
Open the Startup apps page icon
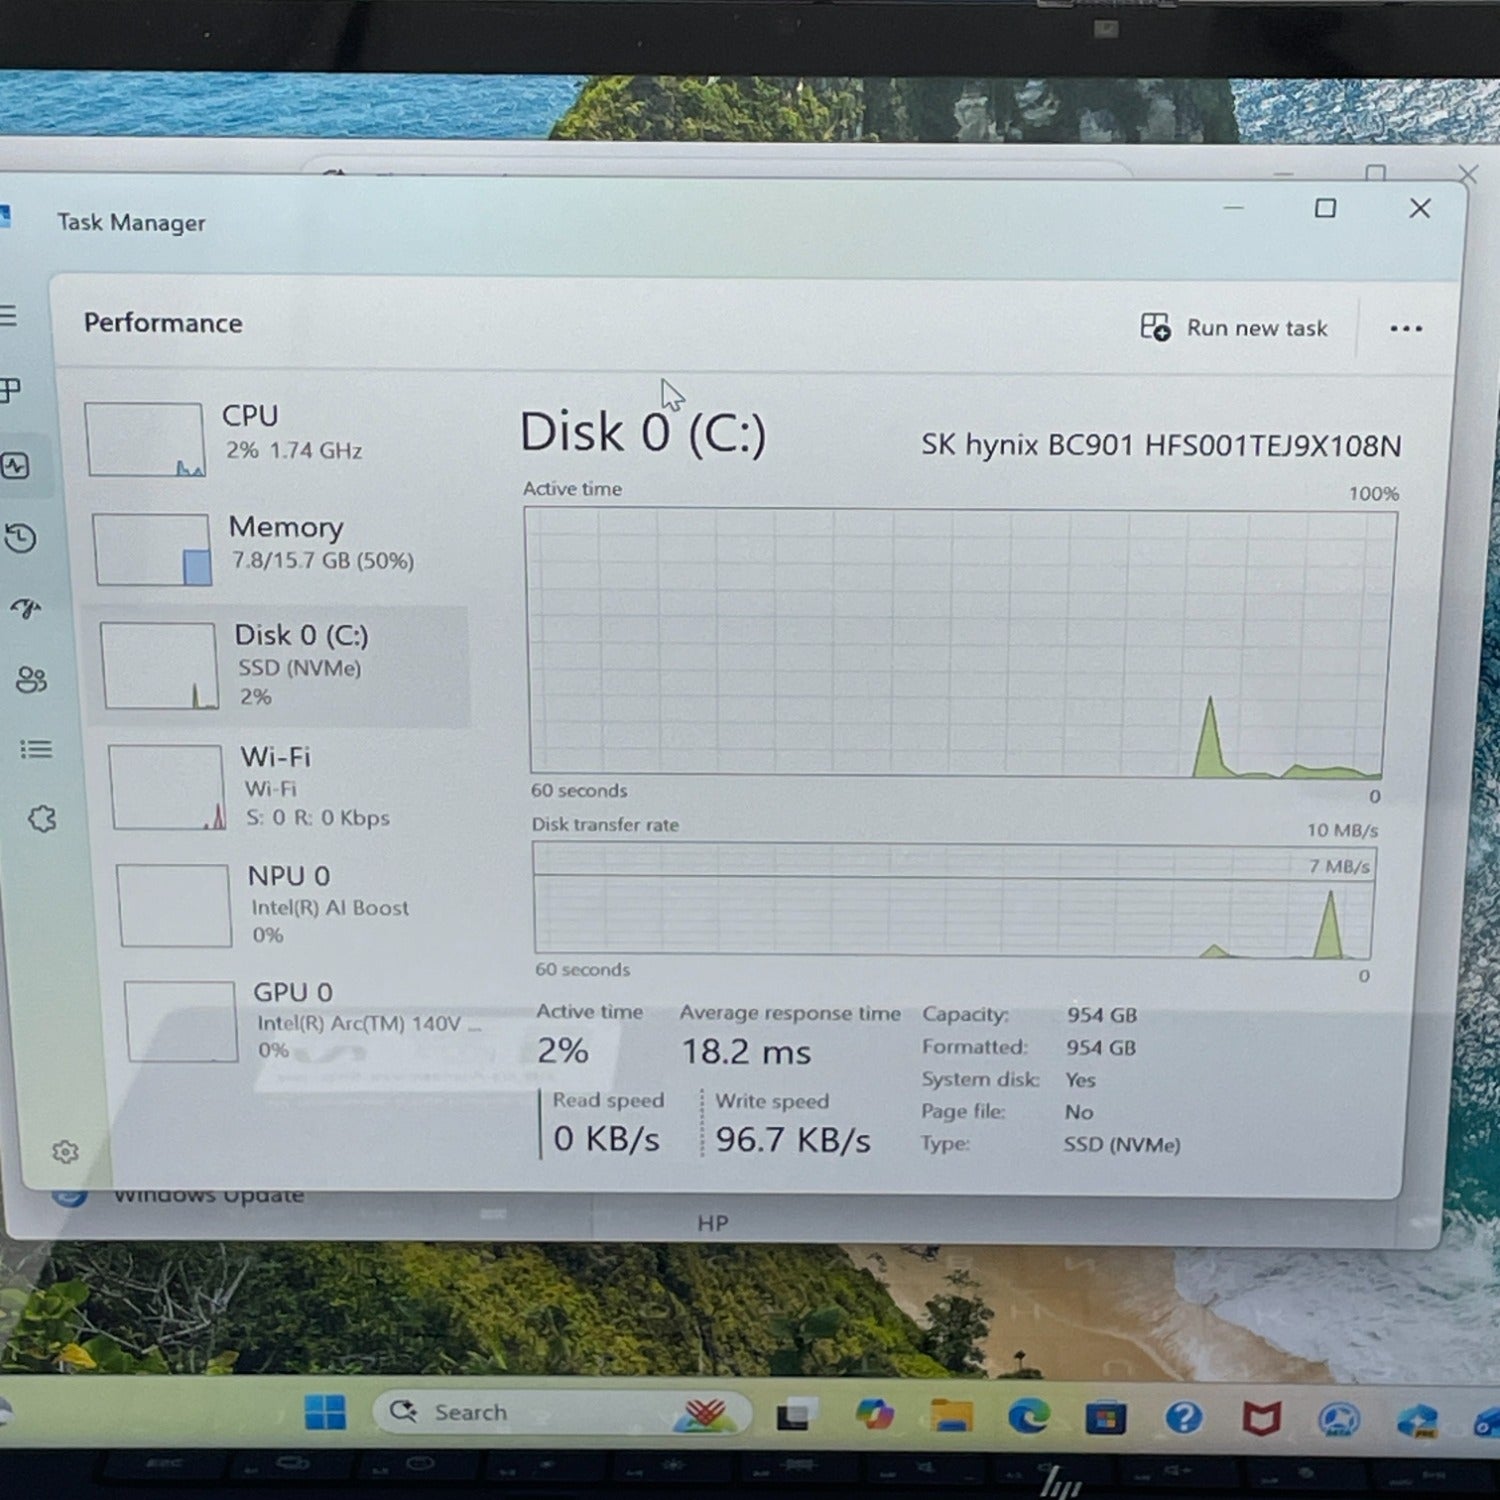(x=26, y=608)
